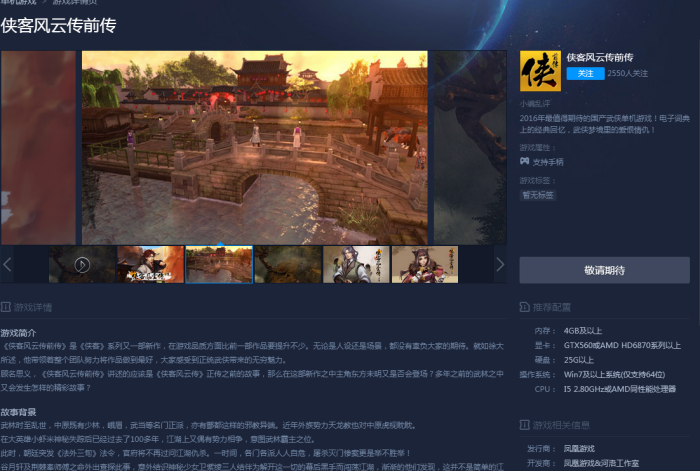The height and width of the screenshot is (471, 700).
Task: Click the left partial preview image
Action: tap(38, 147)
